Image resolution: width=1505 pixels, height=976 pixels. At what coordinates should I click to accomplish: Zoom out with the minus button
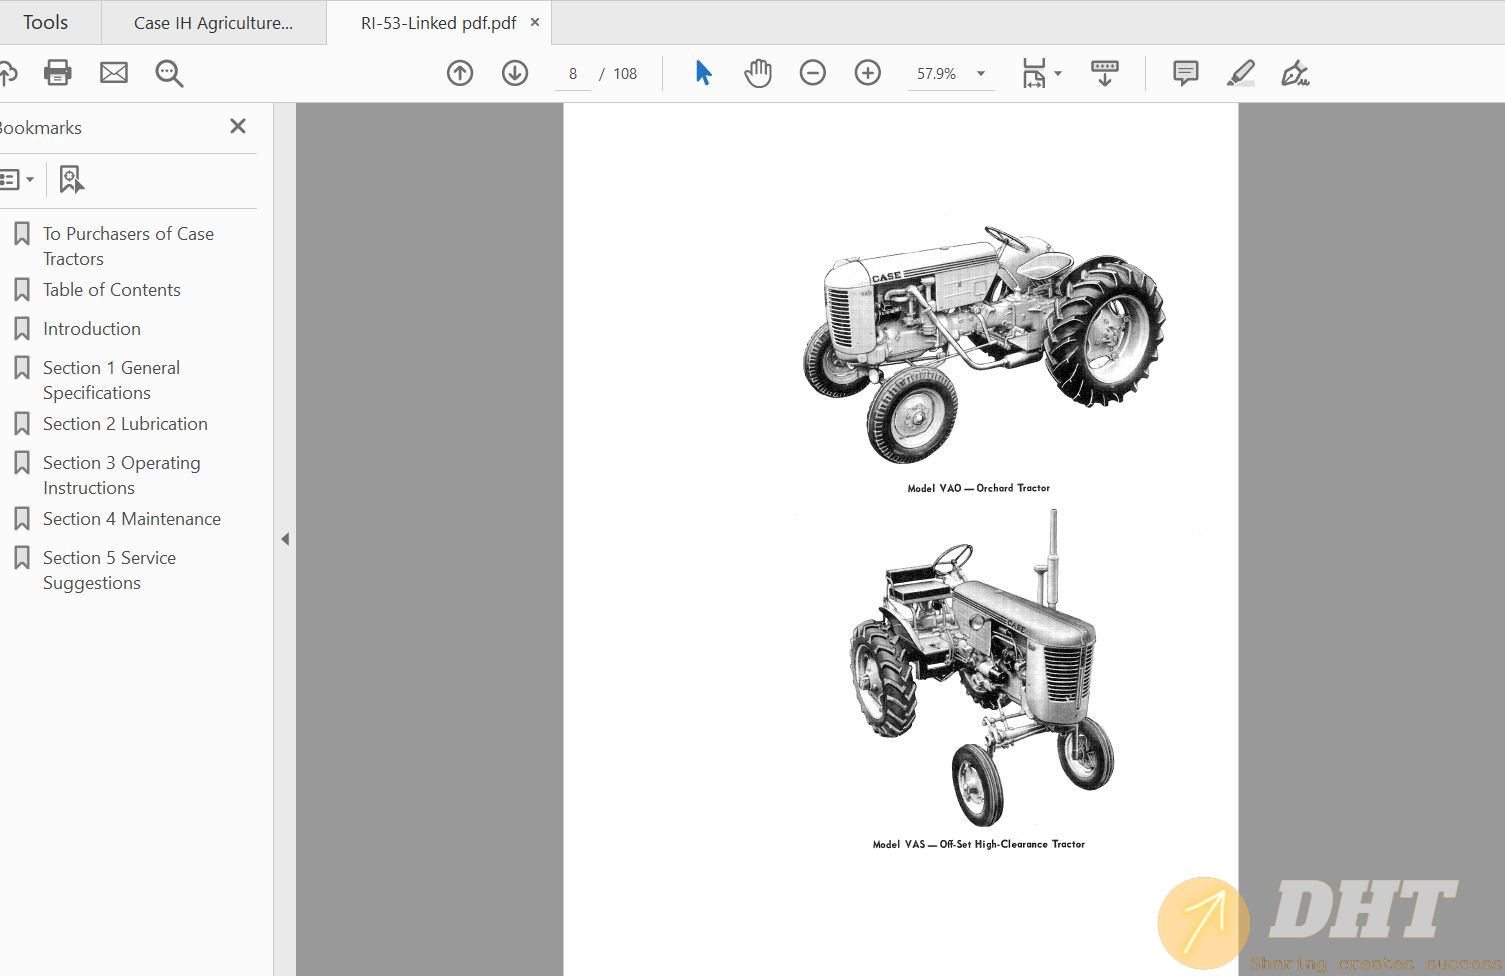tap(813, 73)
